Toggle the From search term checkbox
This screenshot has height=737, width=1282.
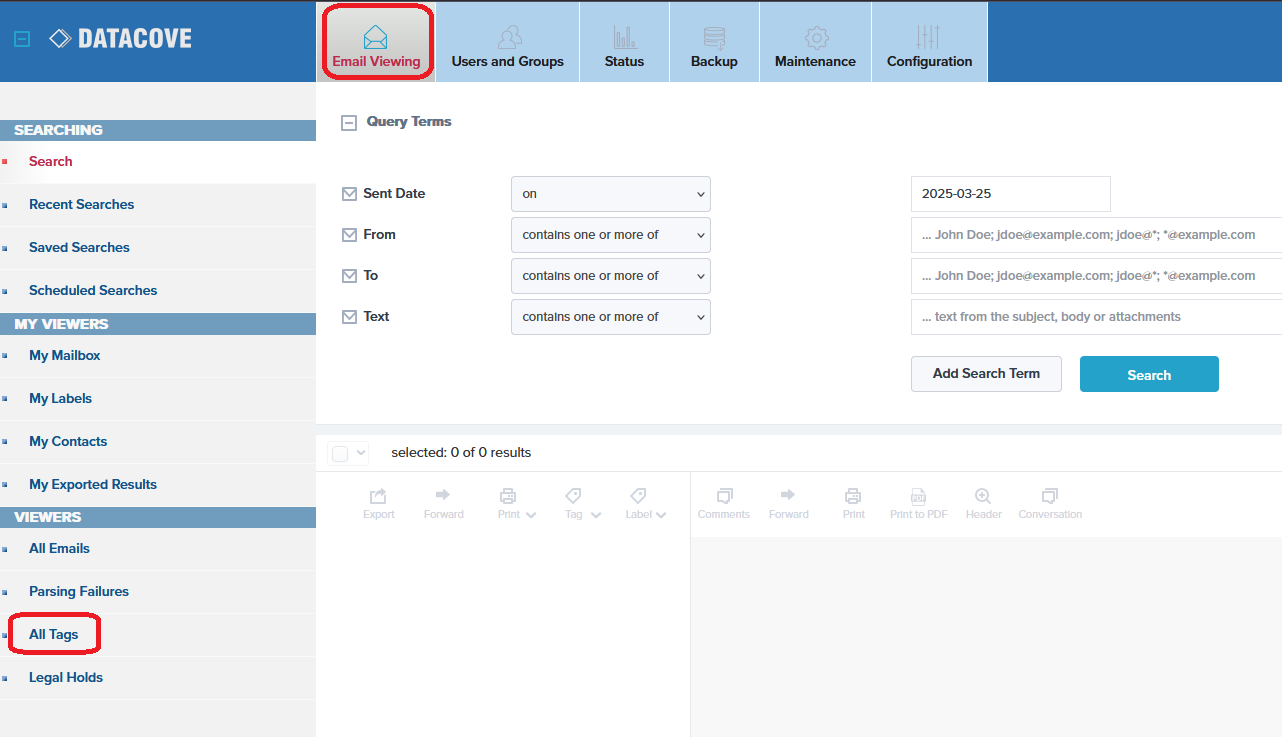pyautogui.click(x=349, y=235)
